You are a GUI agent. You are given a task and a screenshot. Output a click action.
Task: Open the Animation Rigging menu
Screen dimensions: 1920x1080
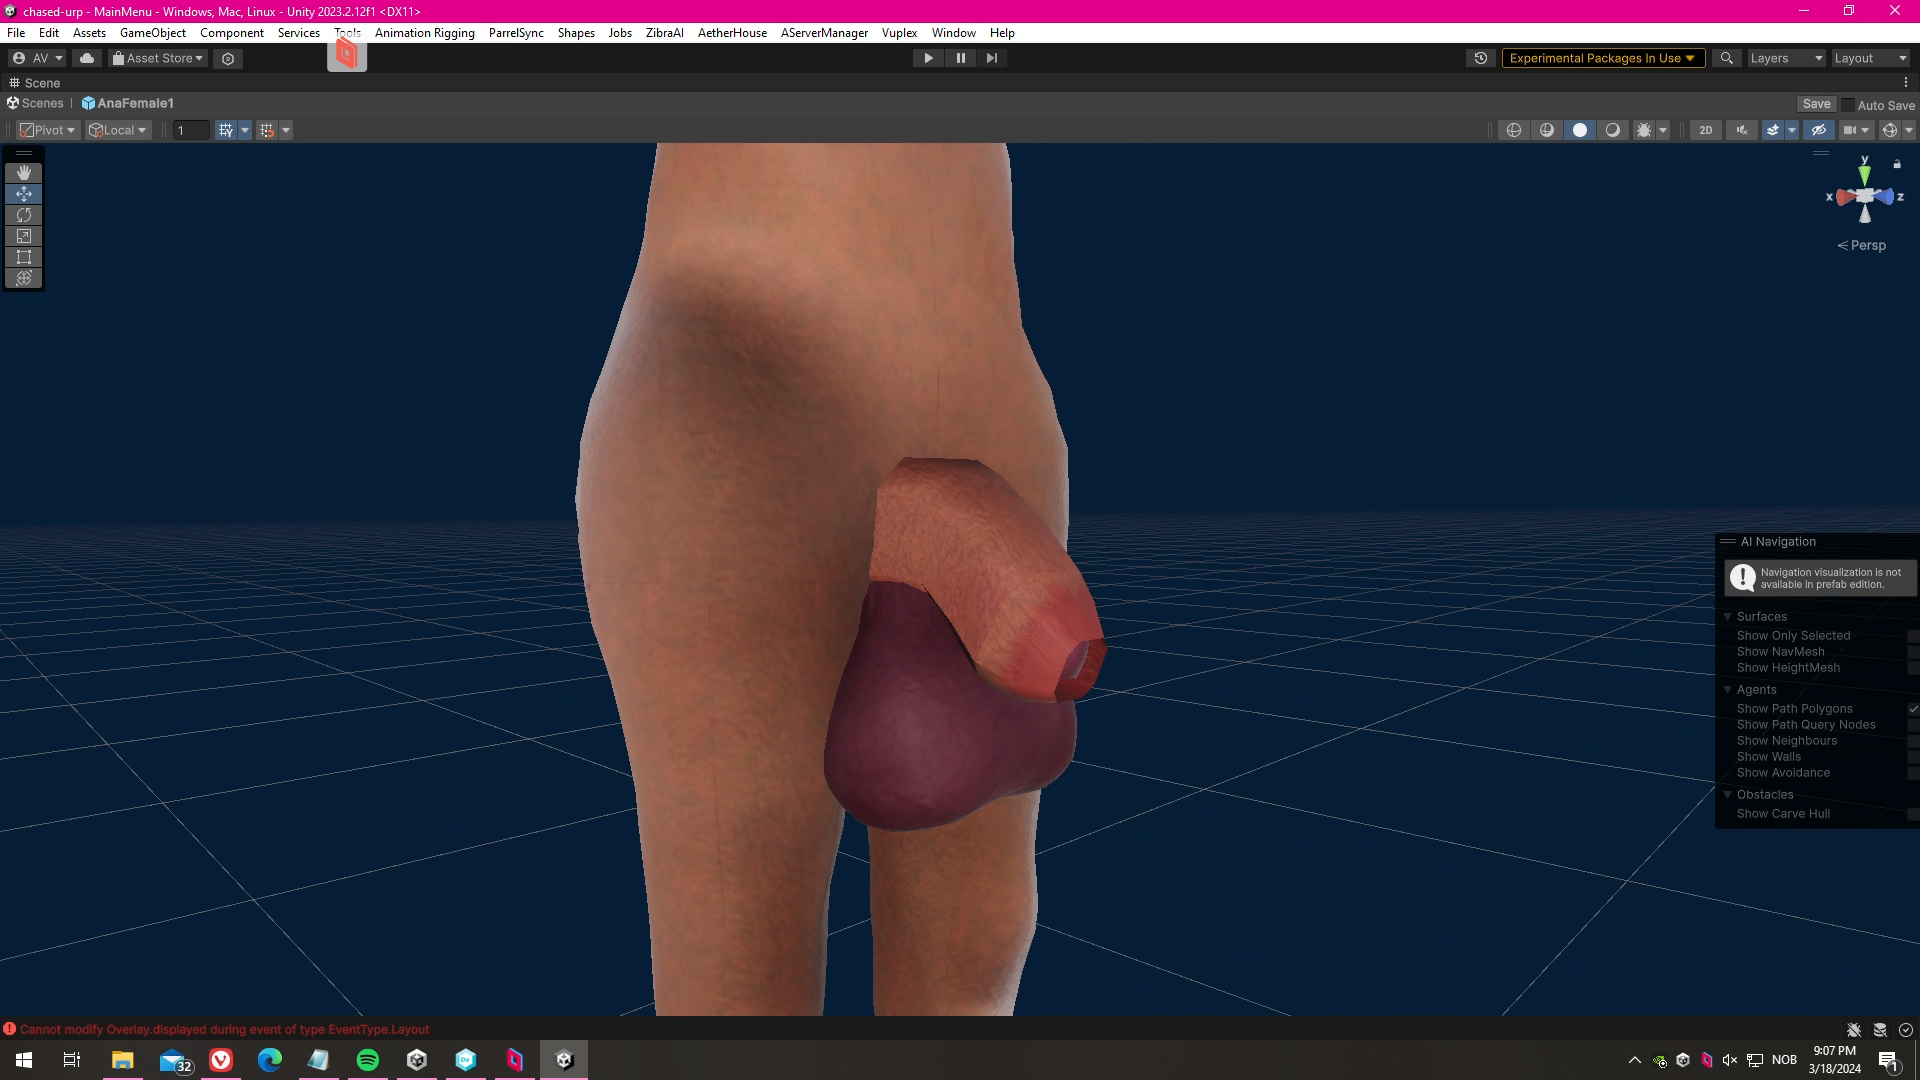[x=424, y=33]
